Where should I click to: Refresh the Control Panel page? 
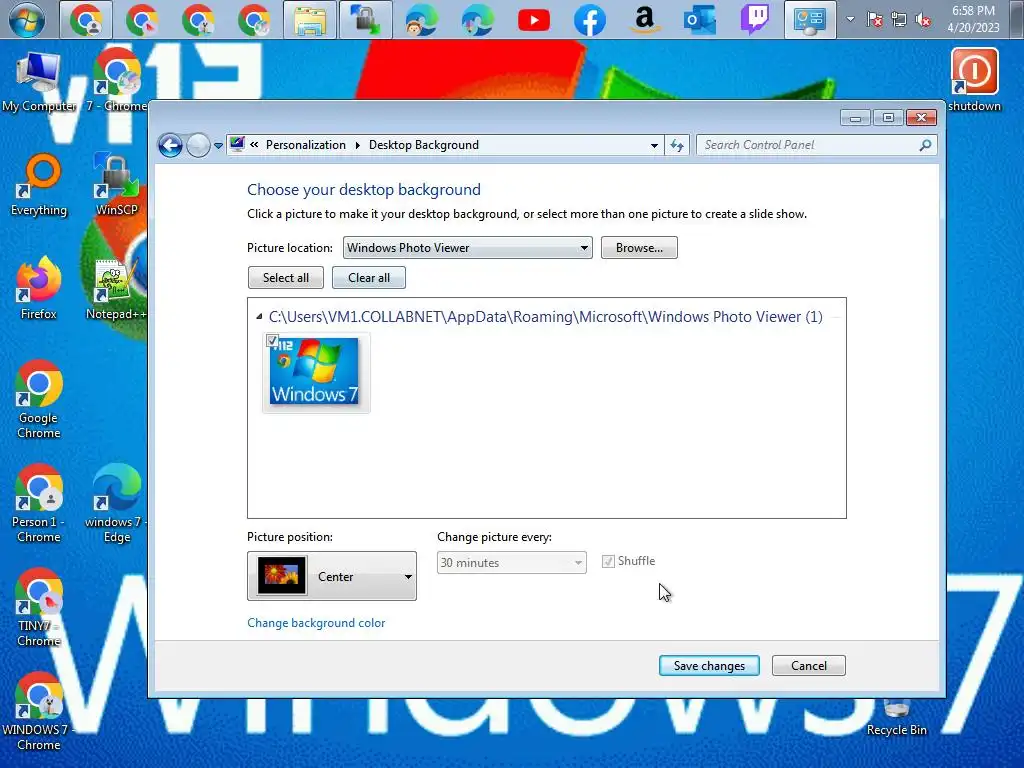[x=677, y=146]
